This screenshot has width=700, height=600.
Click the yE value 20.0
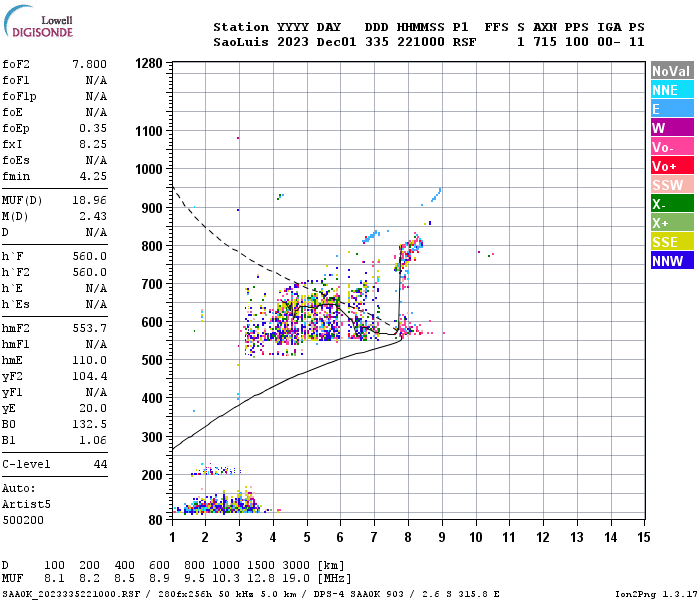point(93,408)
